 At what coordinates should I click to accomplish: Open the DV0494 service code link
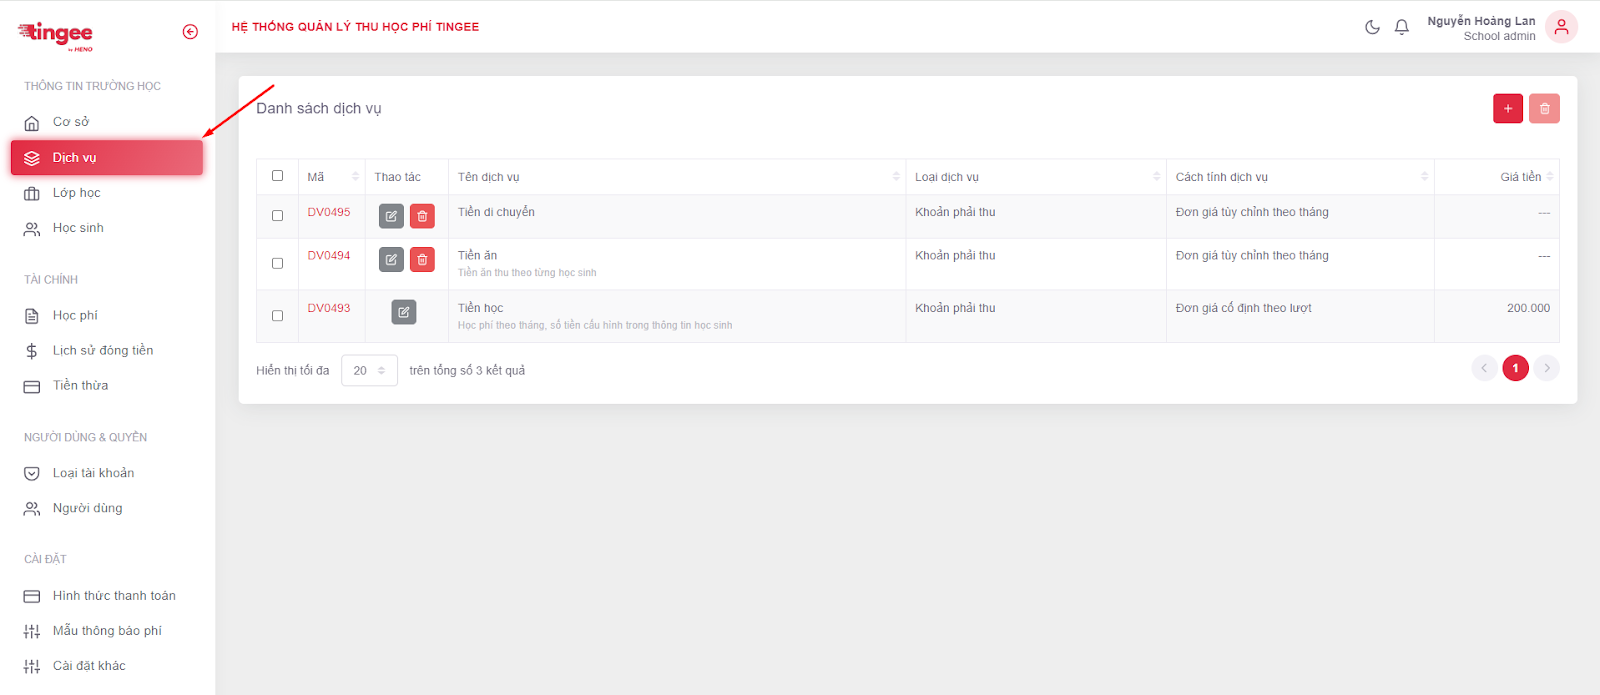[x=329, y=256]
